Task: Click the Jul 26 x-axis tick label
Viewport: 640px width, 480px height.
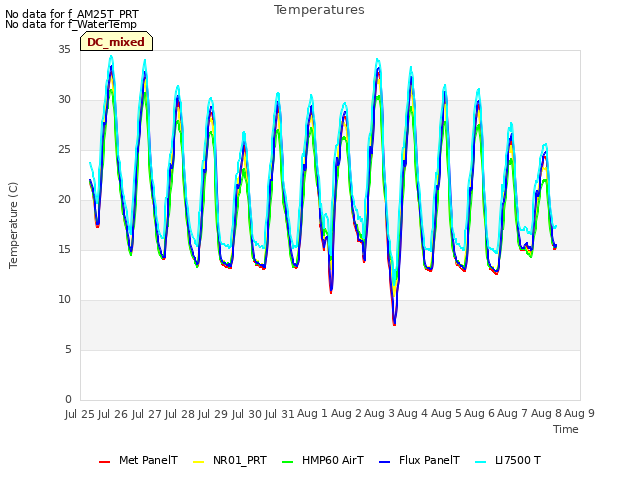Action: coord(113,414)
